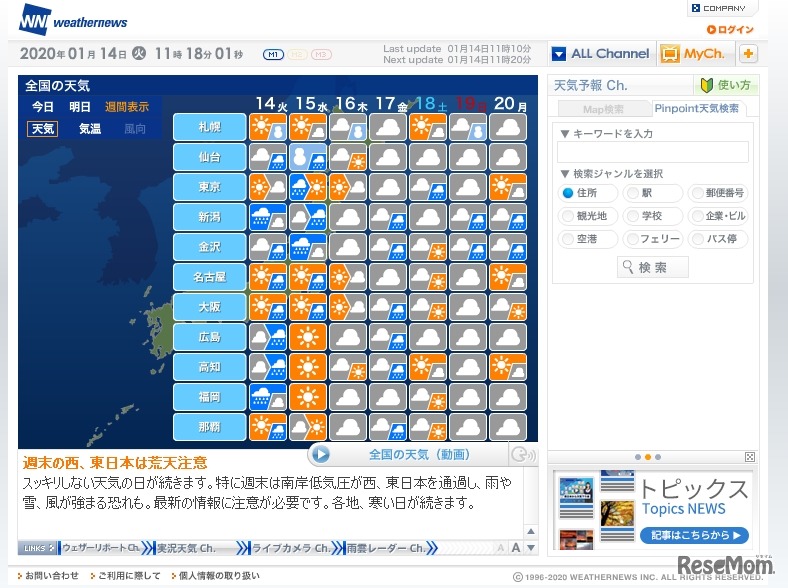
Task: Click the 福岡 city button
Action: tap(210, 397)
